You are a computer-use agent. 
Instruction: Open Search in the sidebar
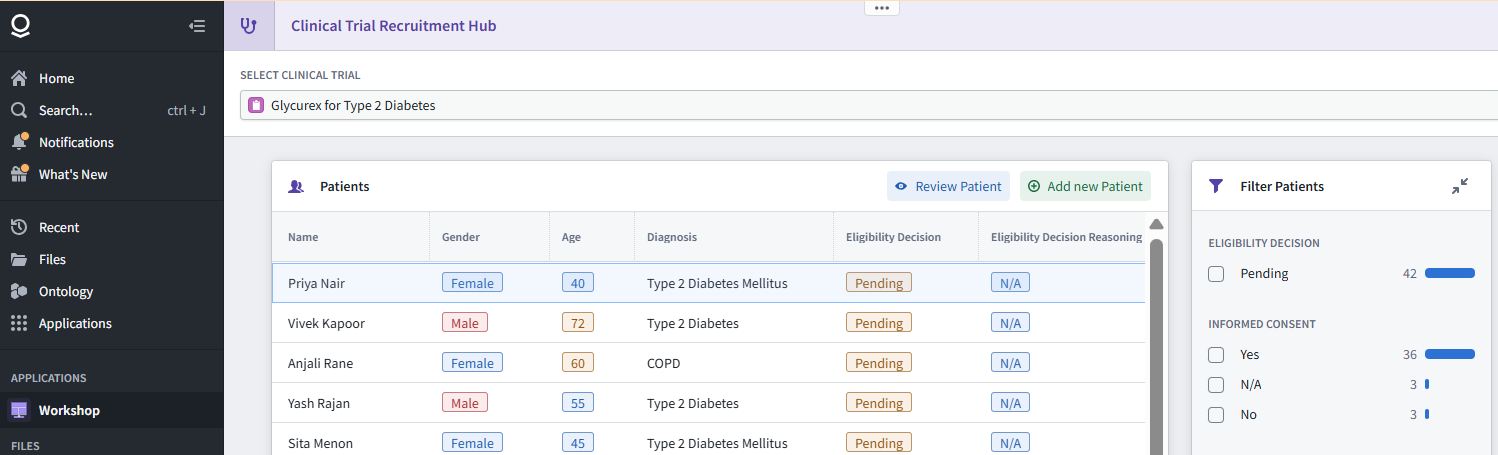(x=112, y=110)
